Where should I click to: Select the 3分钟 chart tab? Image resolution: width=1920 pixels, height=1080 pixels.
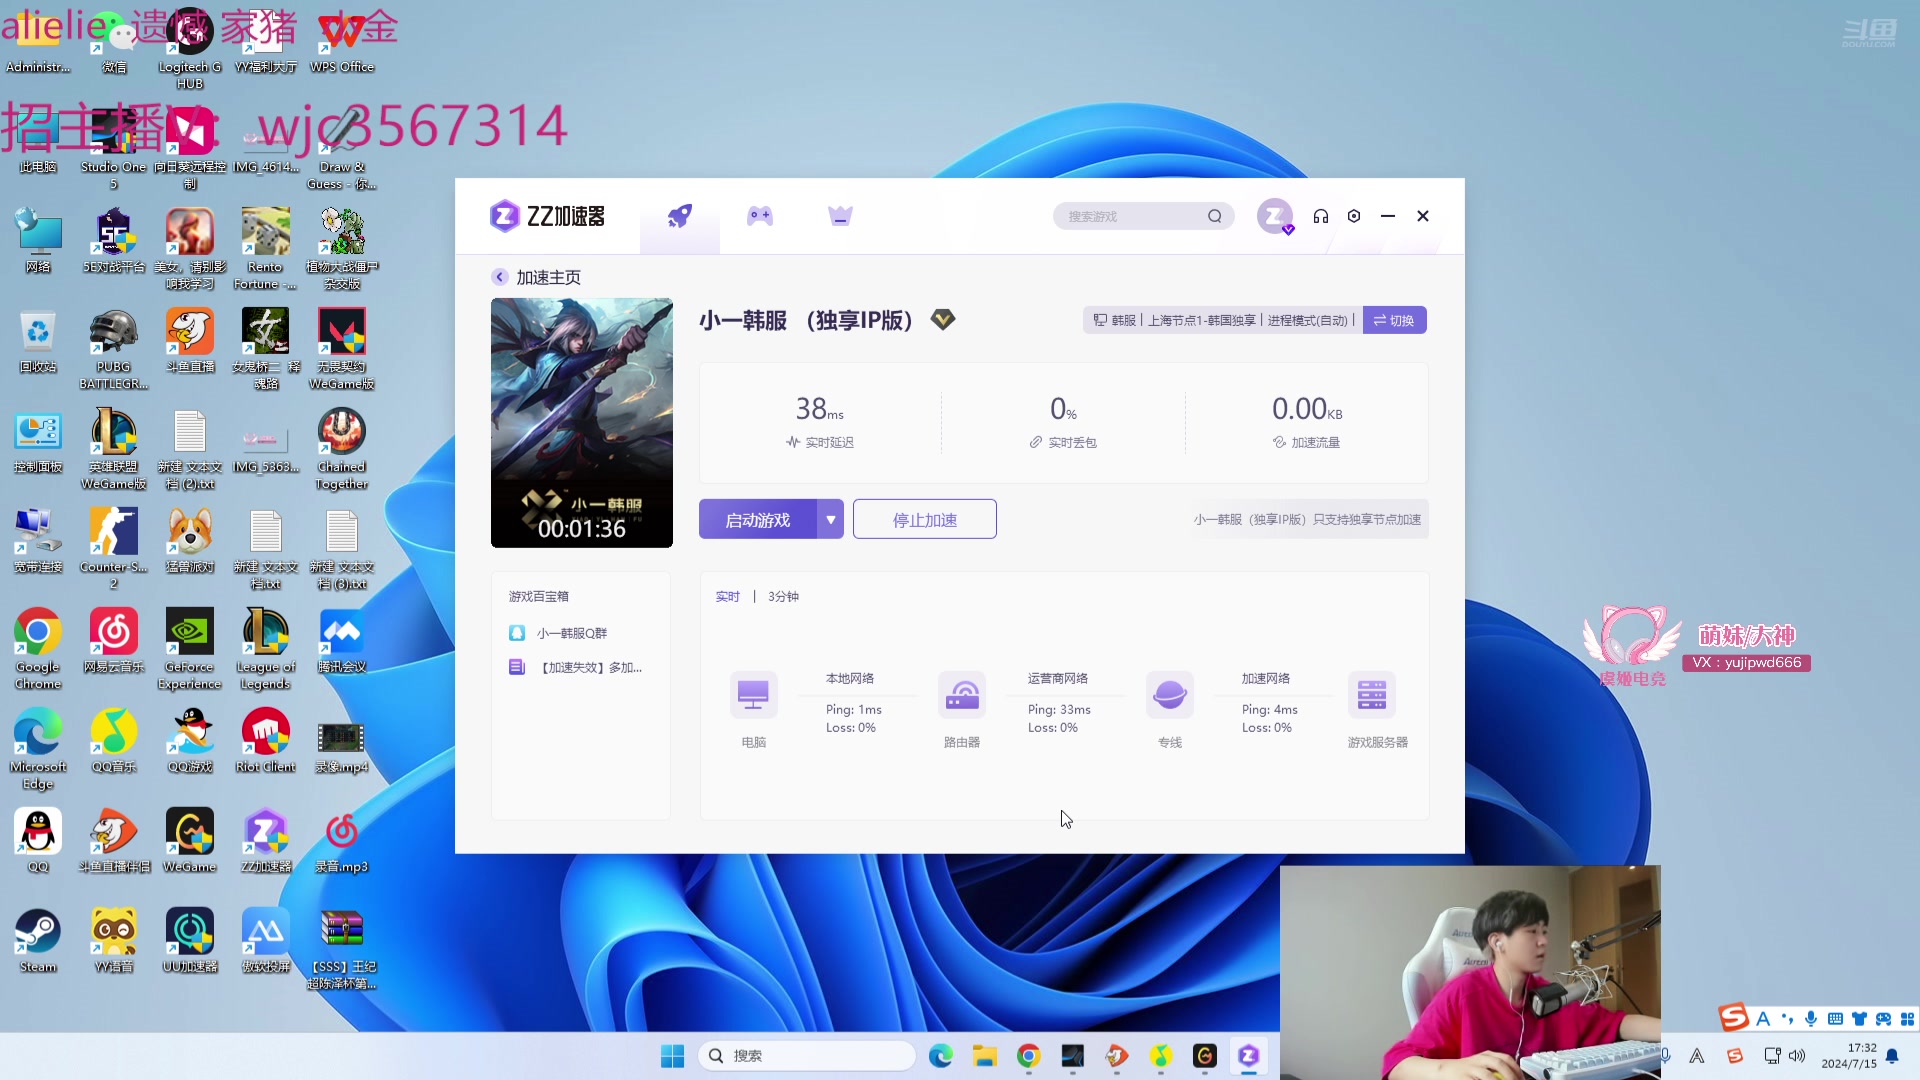(x=783, y=597)
